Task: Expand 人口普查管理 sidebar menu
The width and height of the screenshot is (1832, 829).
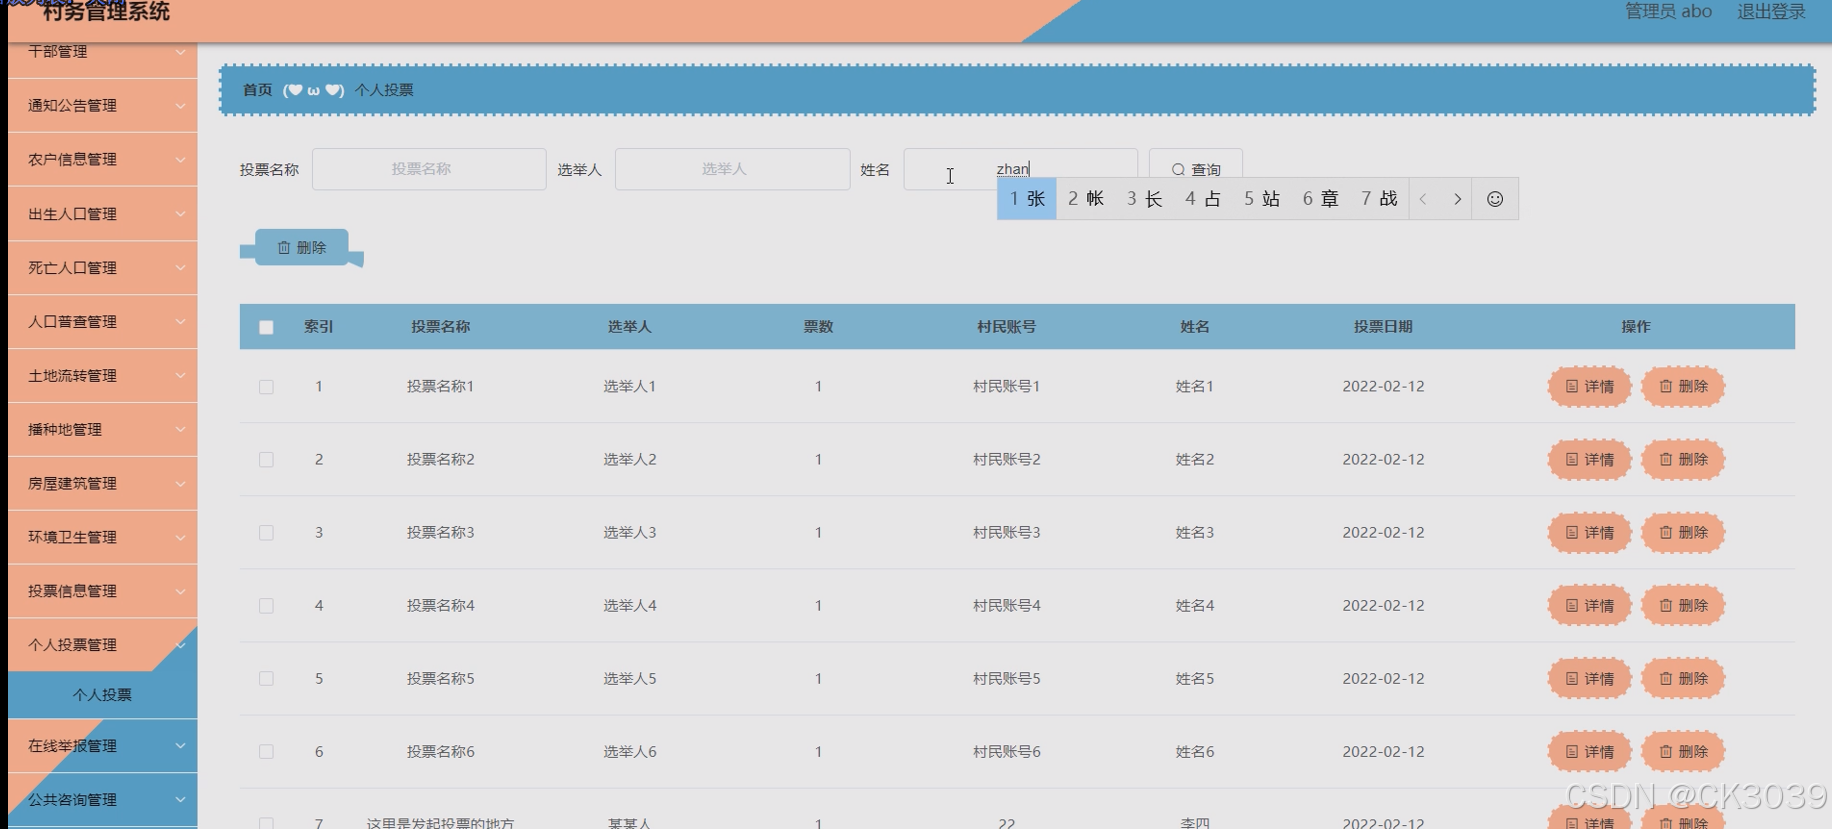Action: (103, 321)
